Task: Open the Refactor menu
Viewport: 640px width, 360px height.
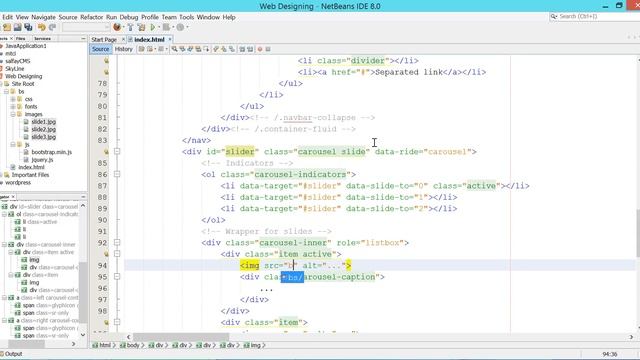Action: coord(91,17)
